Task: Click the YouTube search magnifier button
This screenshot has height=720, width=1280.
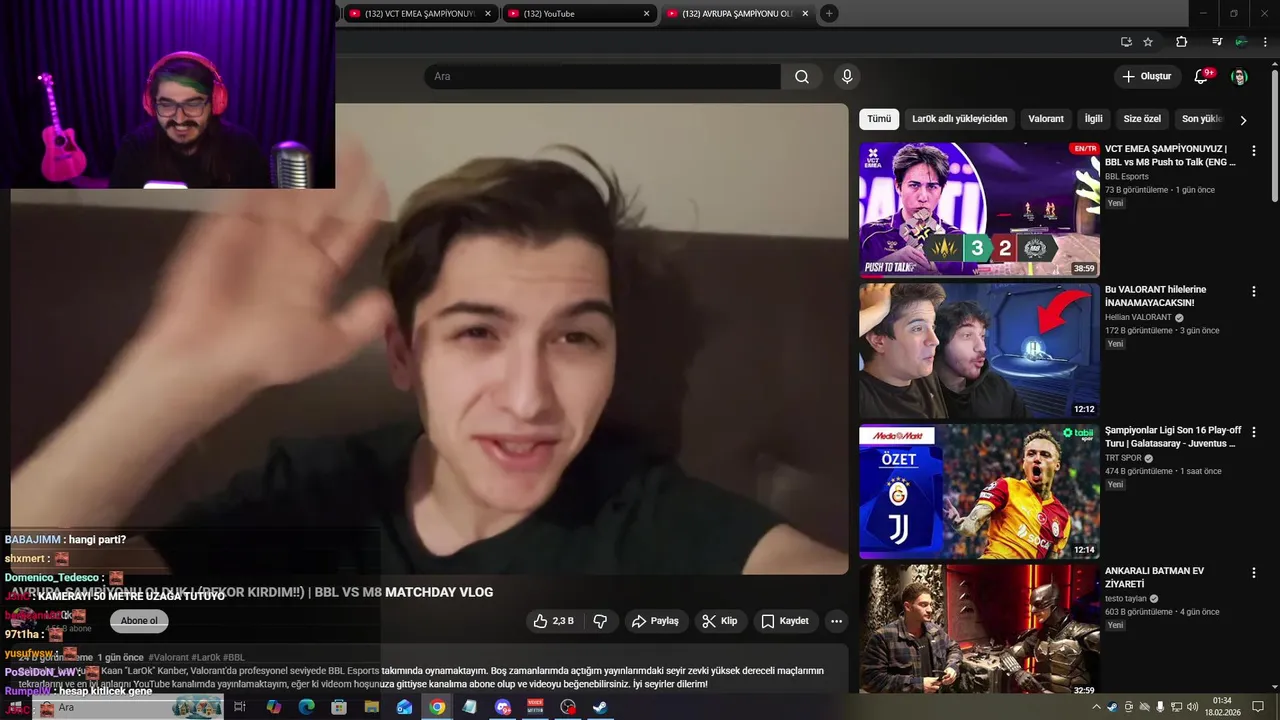Action: click(x=802, y=77)
